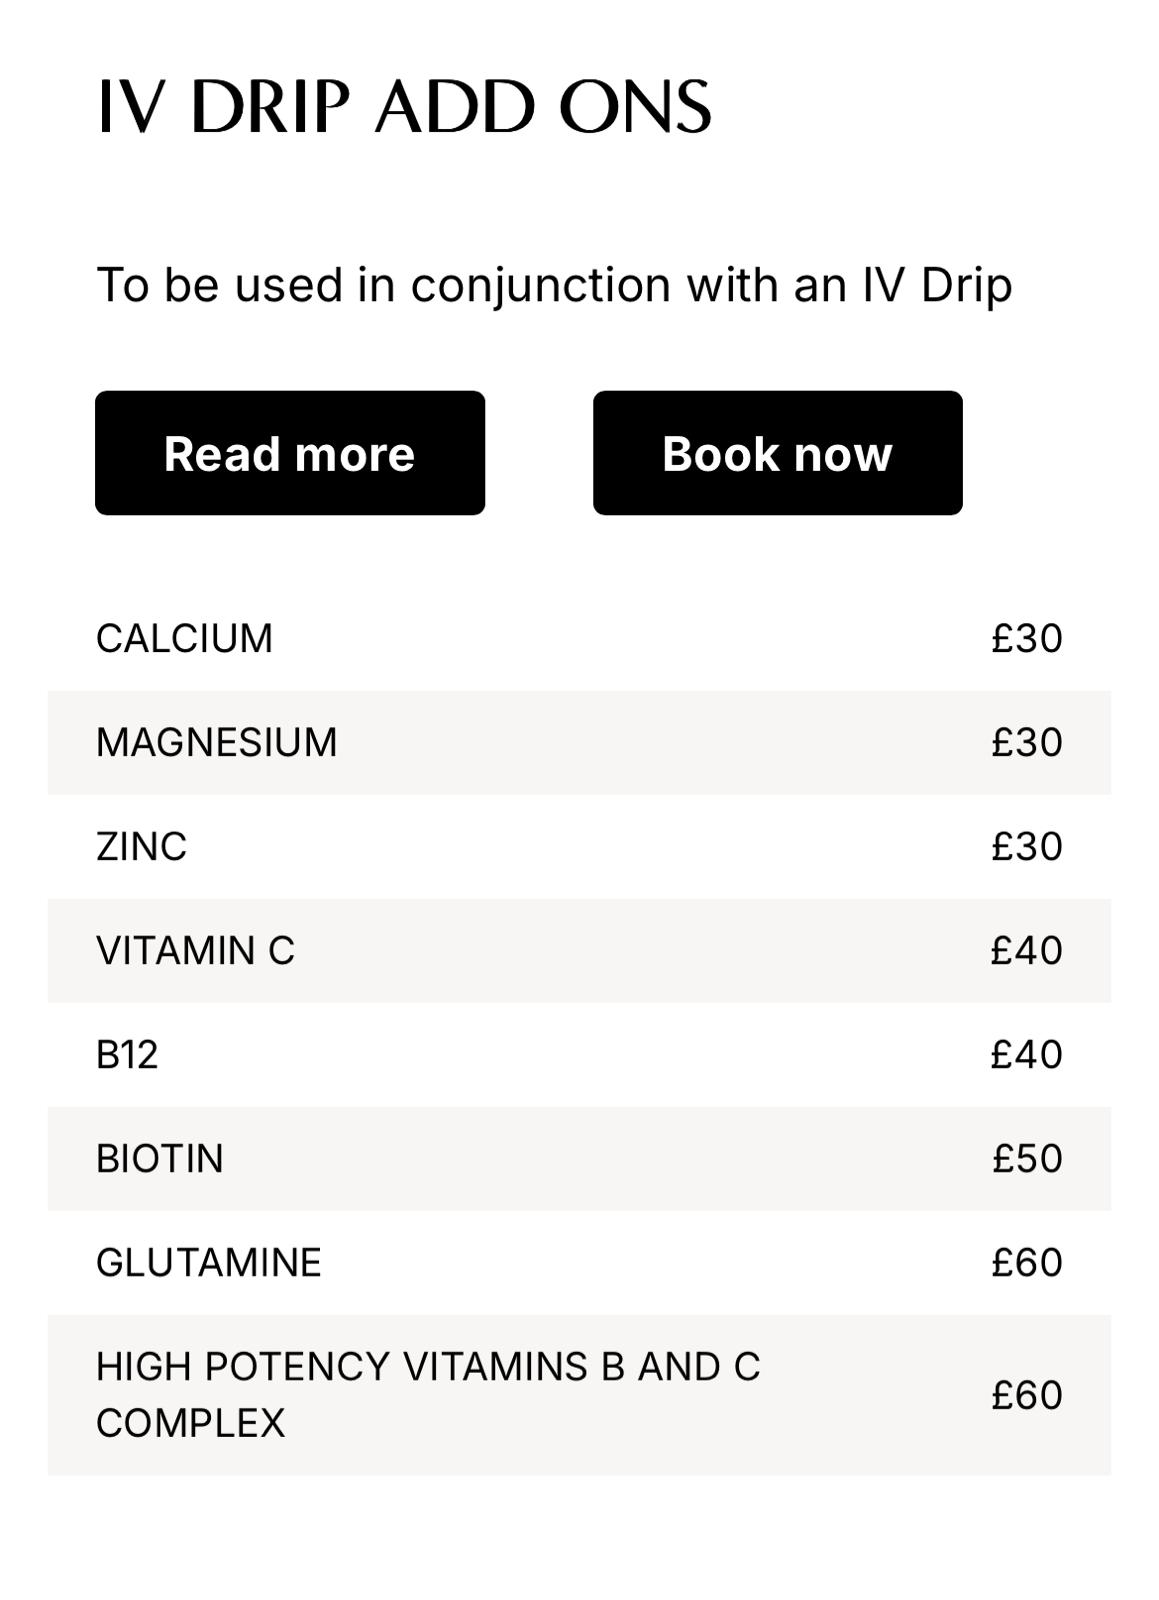This screenshot has height=1600, width=1159.
Task: Click the £30 price for Zinc
Action: click(x=1027, y=846)
